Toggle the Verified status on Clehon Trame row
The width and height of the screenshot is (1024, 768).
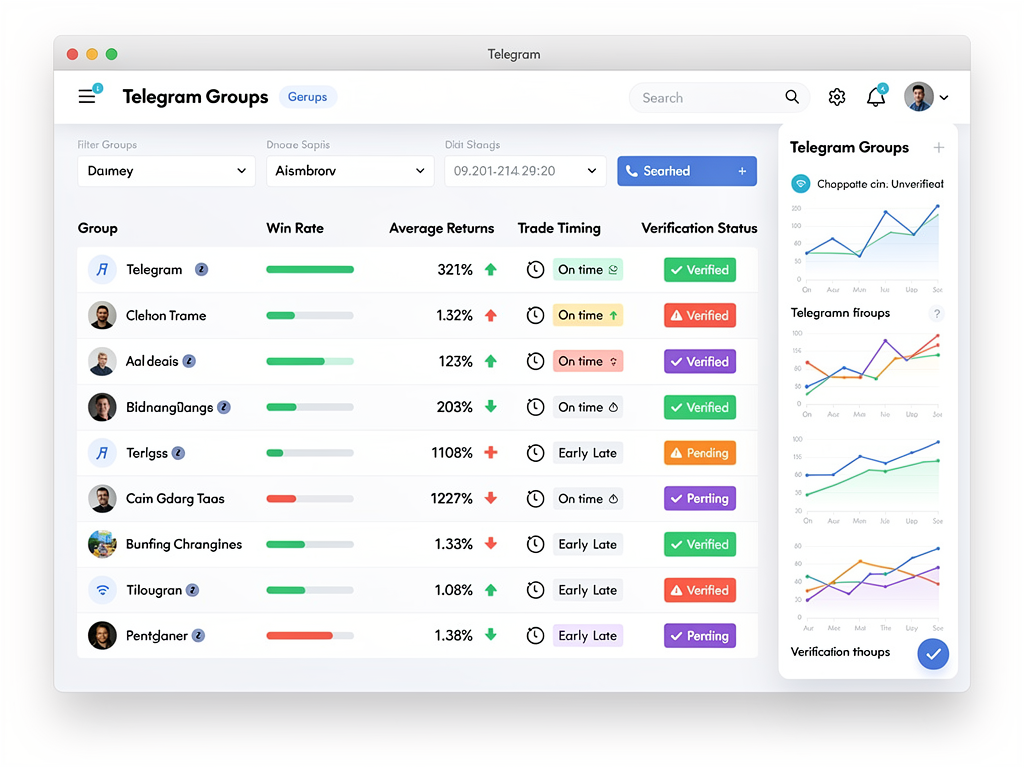coord(699,315)
